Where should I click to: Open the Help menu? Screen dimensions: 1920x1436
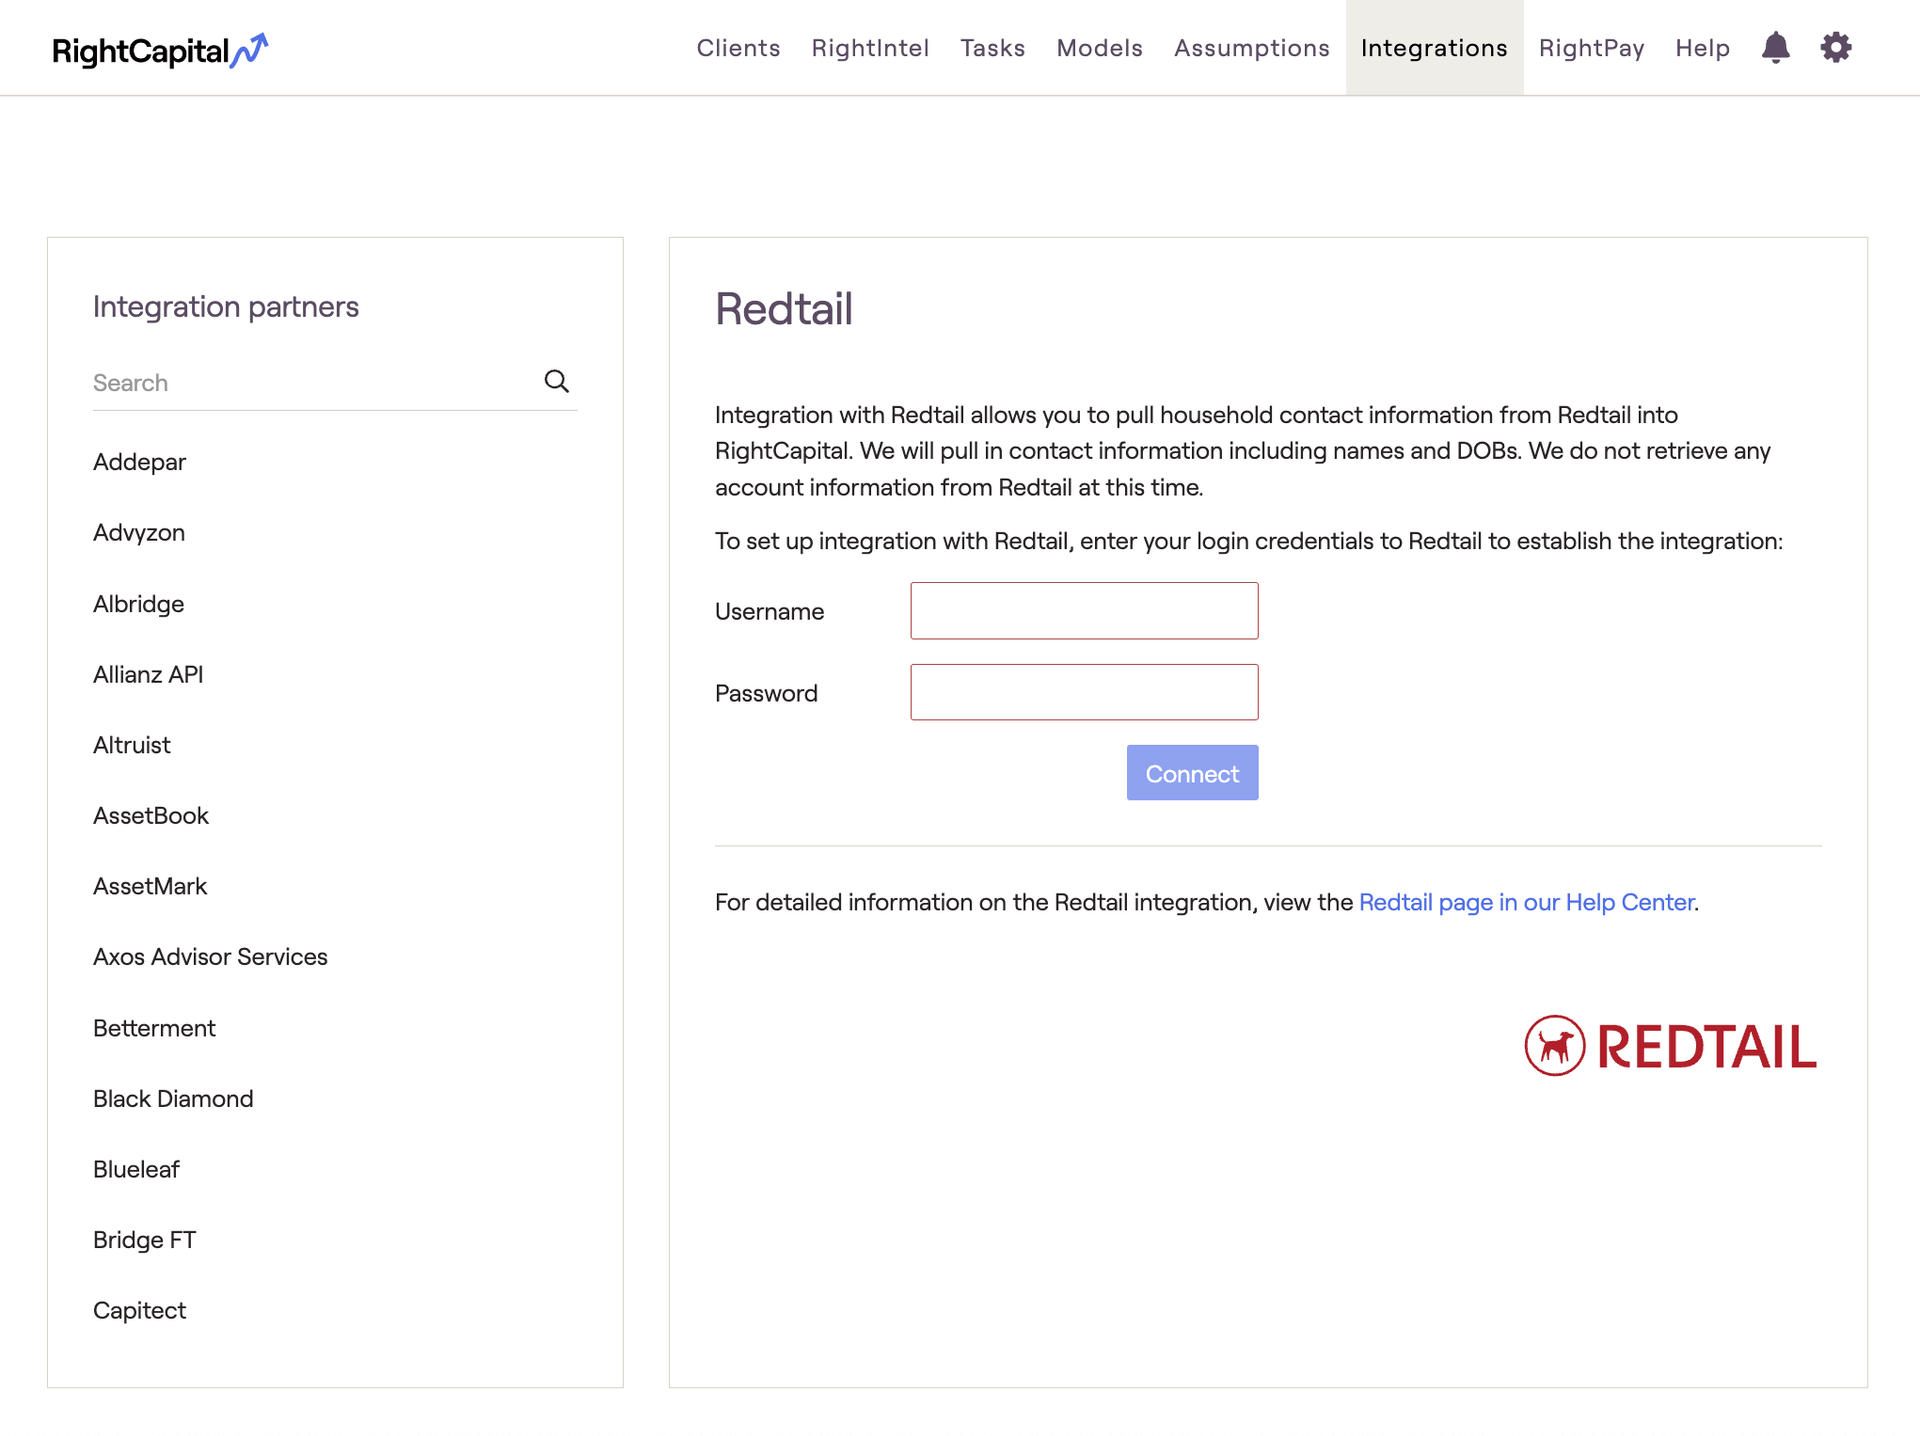click(1702, 48)
